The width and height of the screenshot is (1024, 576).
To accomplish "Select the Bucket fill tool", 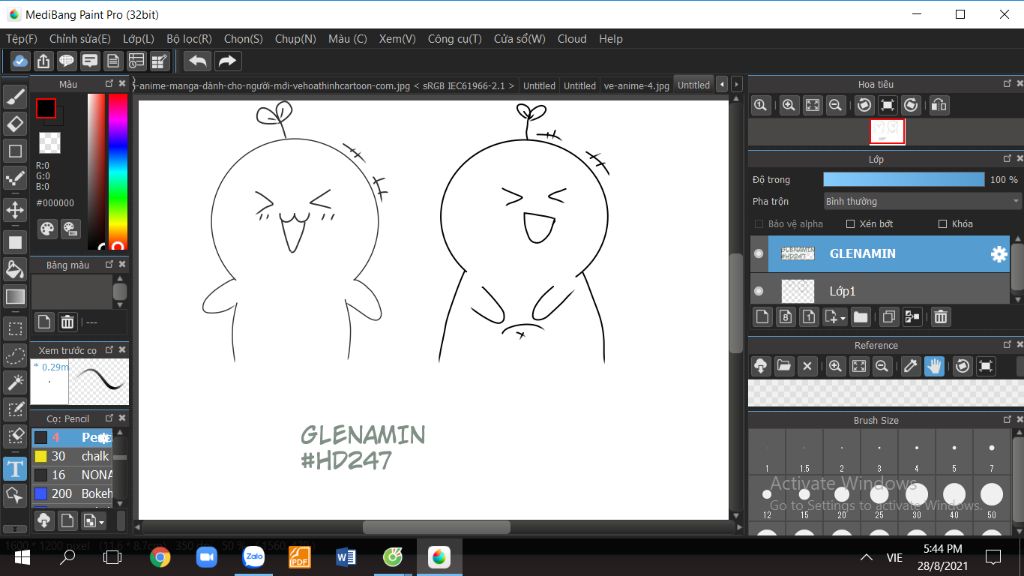I will pos(15,270).
